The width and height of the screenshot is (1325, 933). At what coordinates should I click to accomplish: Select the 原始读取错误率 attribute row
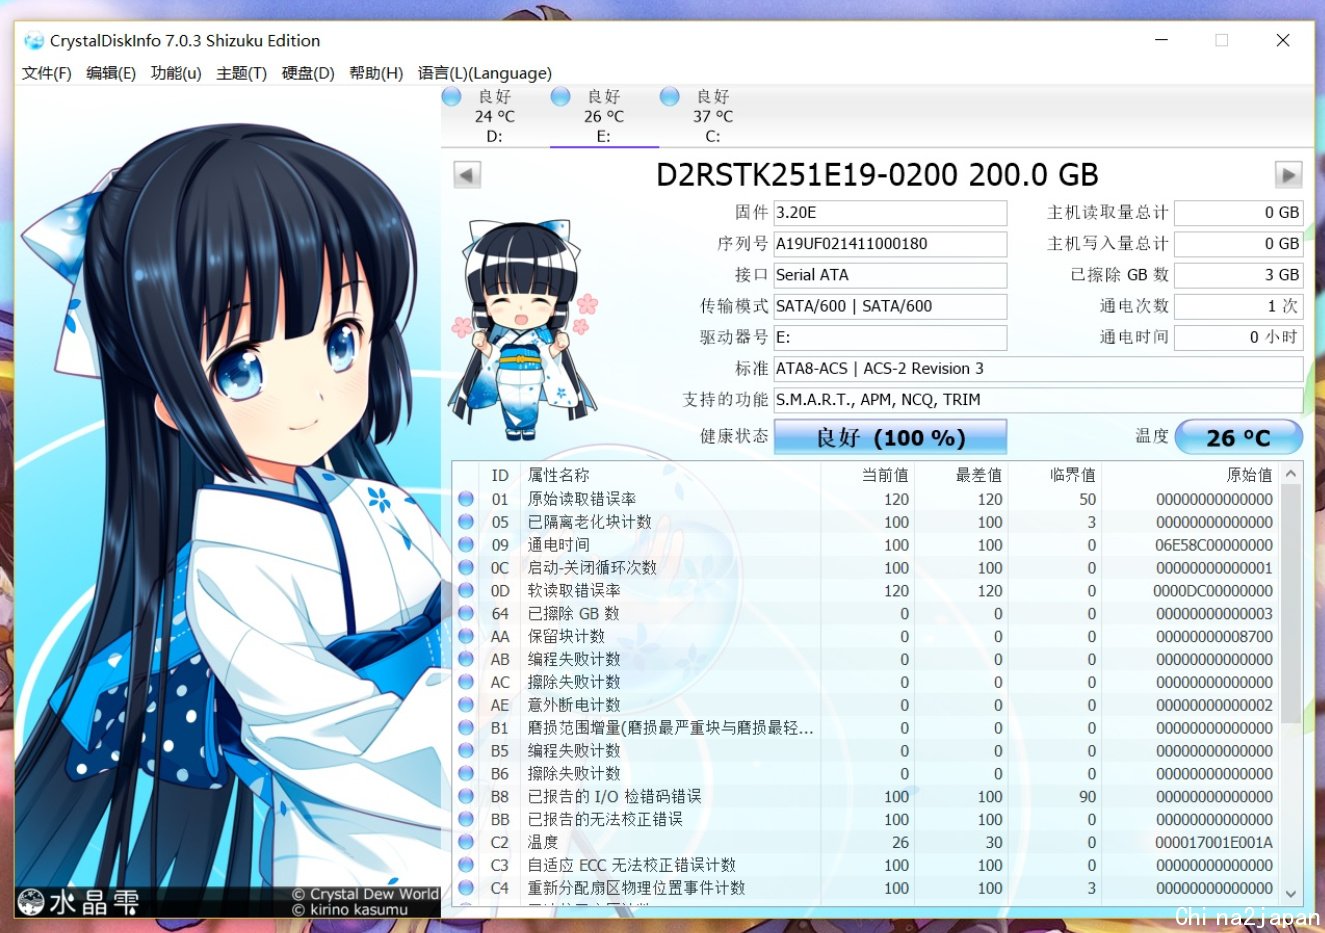pos(866,499)
